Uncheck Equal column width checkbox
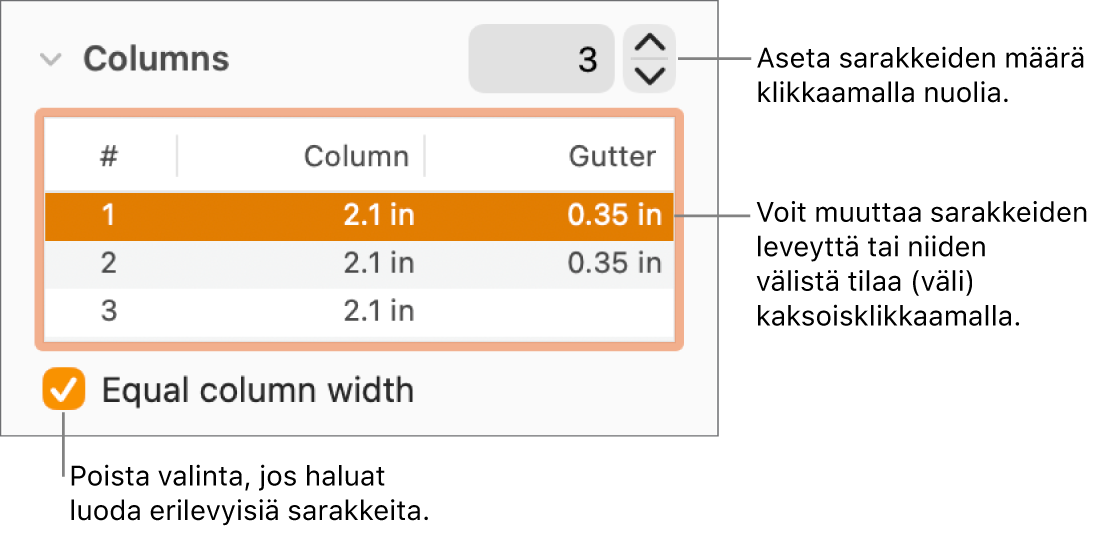Viewport: 1099px width, 535px height. click(x=64, y=390)
